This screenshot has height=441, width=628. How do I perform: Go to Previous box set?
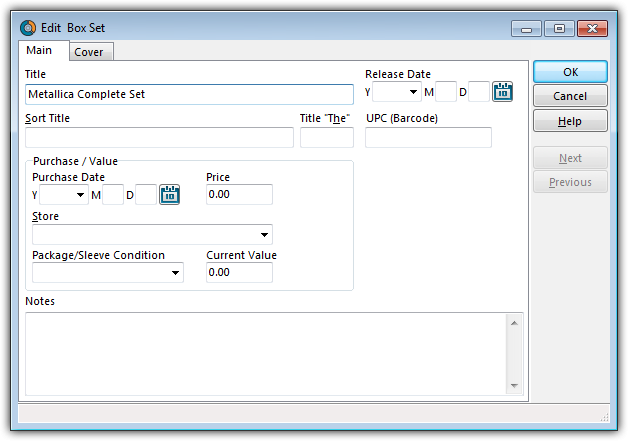570,182
